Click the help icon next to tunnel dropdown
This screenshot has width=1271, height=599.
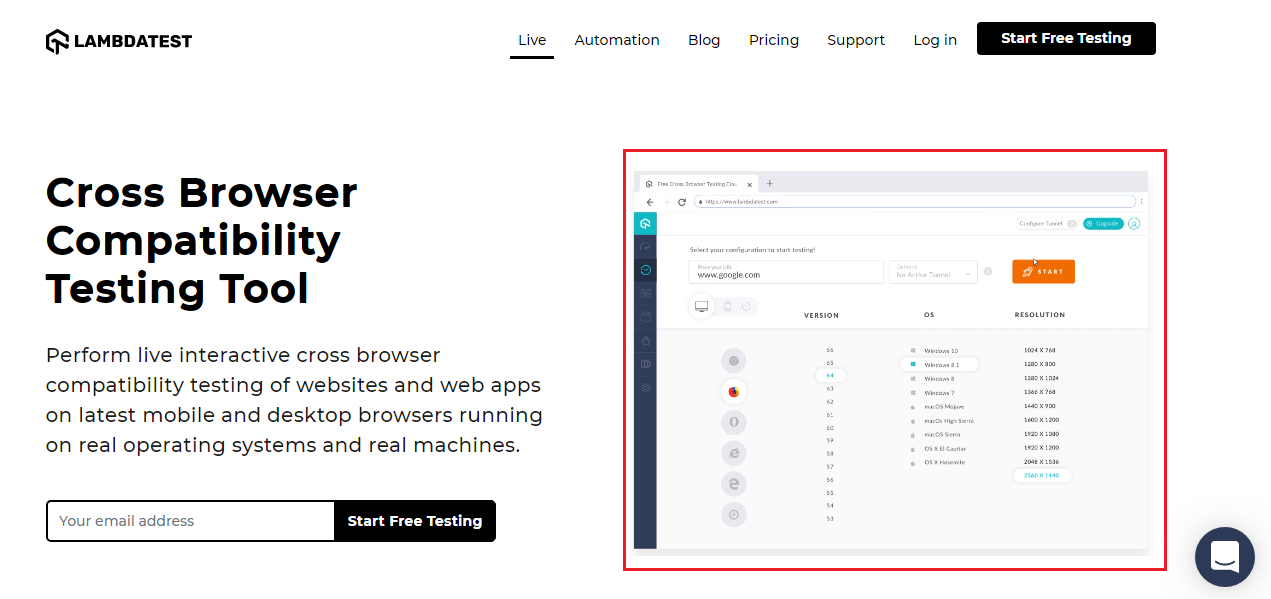pyautogui.click(x=987, y=272)
